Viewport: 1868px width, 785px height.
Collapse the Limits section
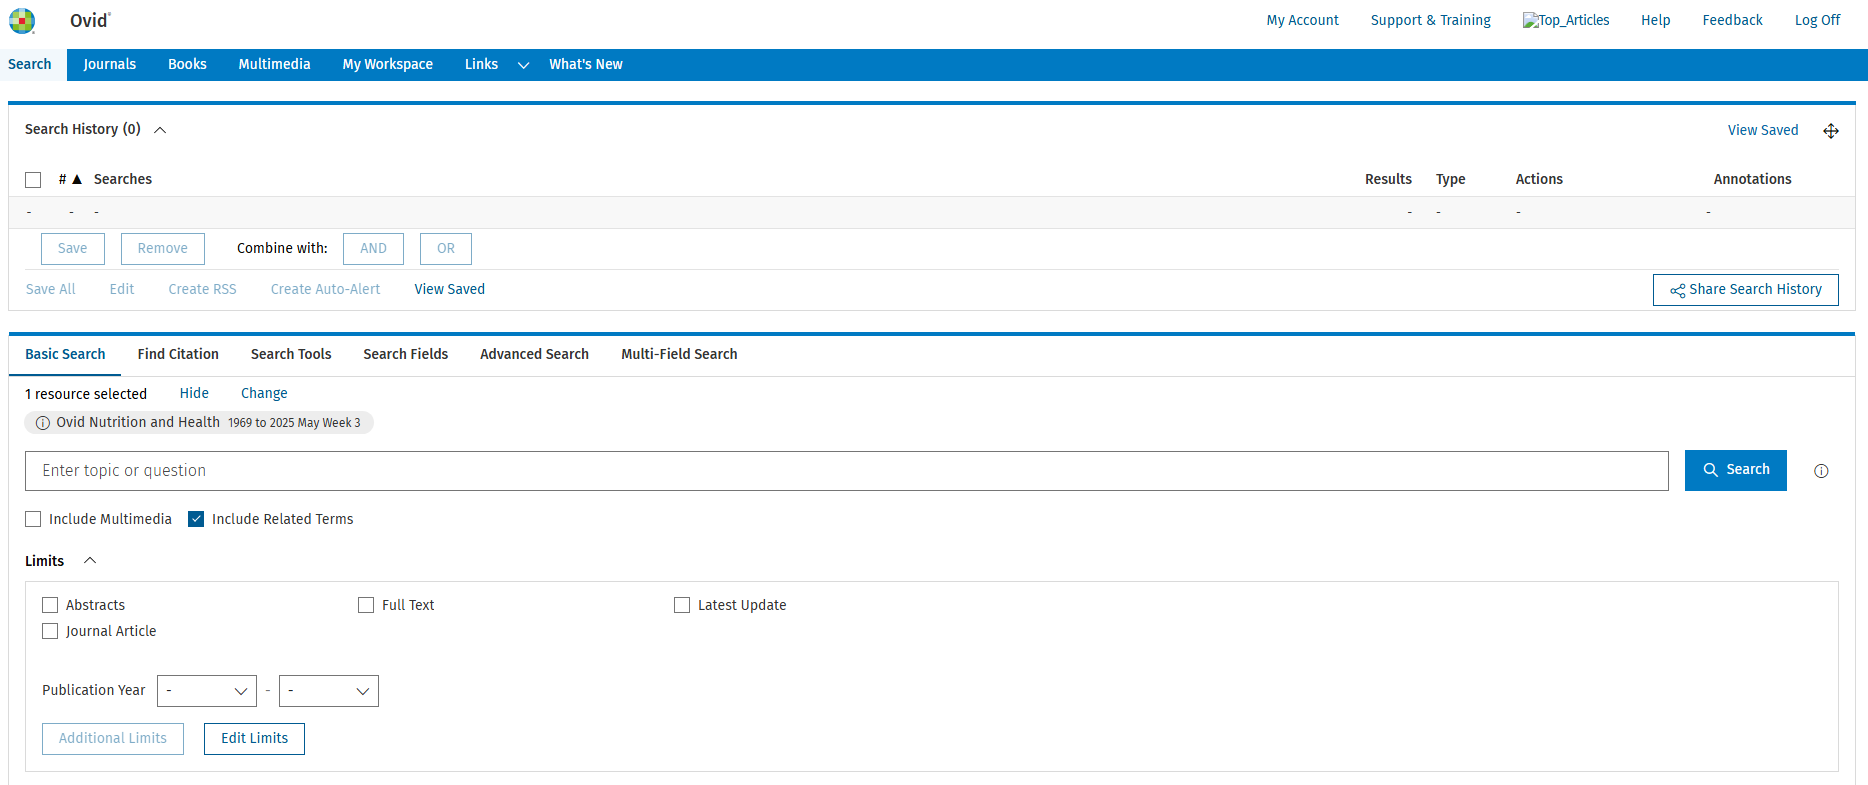tap(90, 561)
